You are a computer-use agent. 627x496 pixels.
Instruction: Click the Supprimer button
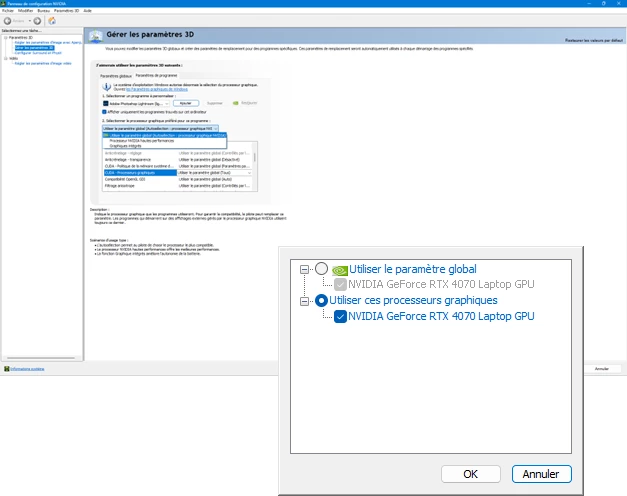215,103
